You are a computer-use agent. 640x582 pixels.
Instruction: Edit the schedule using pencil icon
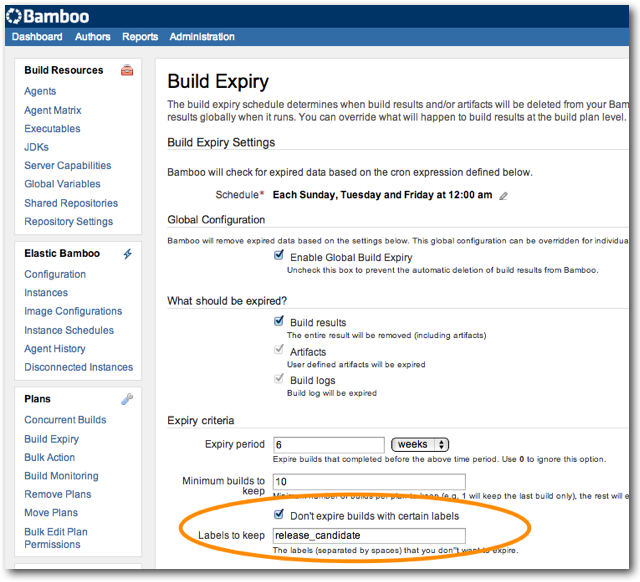pos(503,196)
